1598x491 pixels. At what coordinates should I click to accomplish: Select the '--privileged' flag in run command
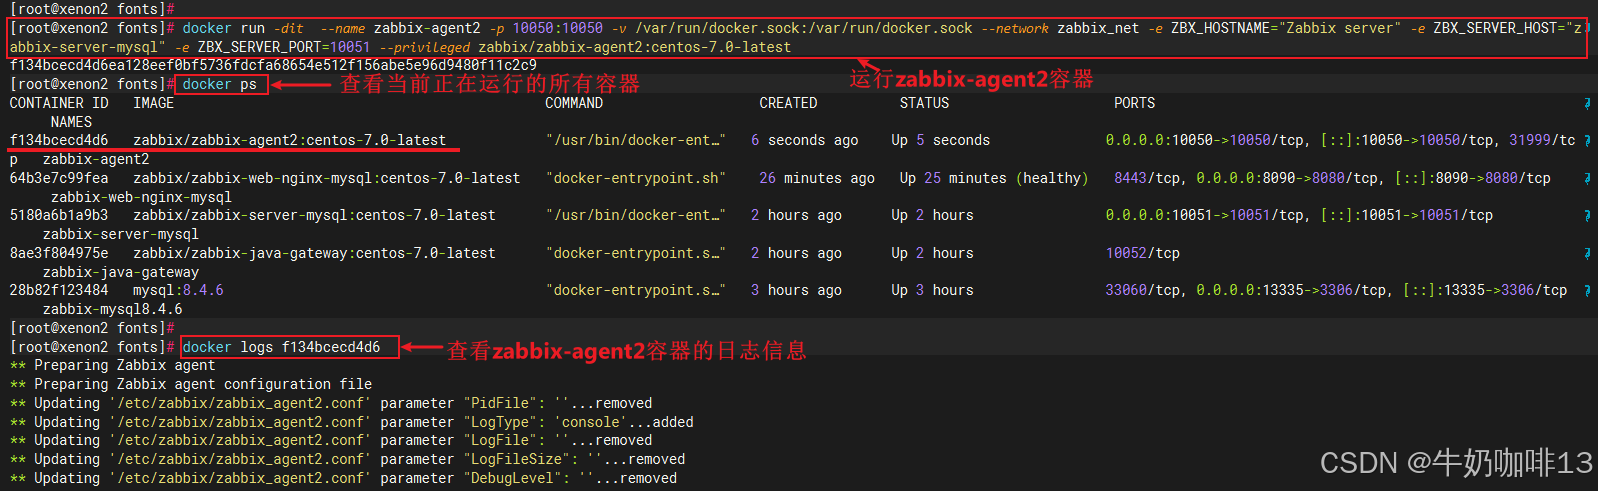pyautogui.click(x=424, y=47)
